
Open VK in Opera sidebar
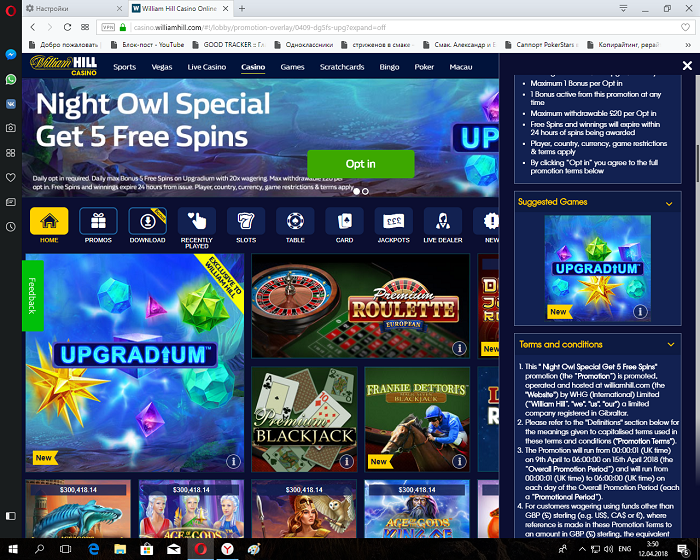pos(11,104)
